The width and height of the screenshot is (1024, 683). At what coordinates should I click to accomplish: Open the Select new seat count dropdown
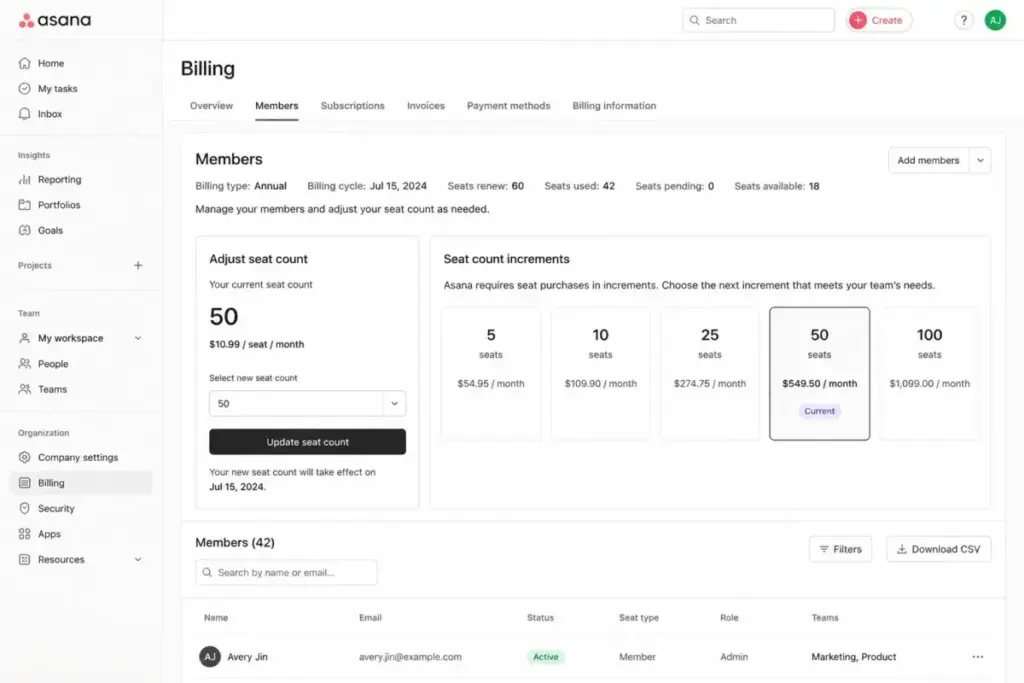click(x=307, y=404)
